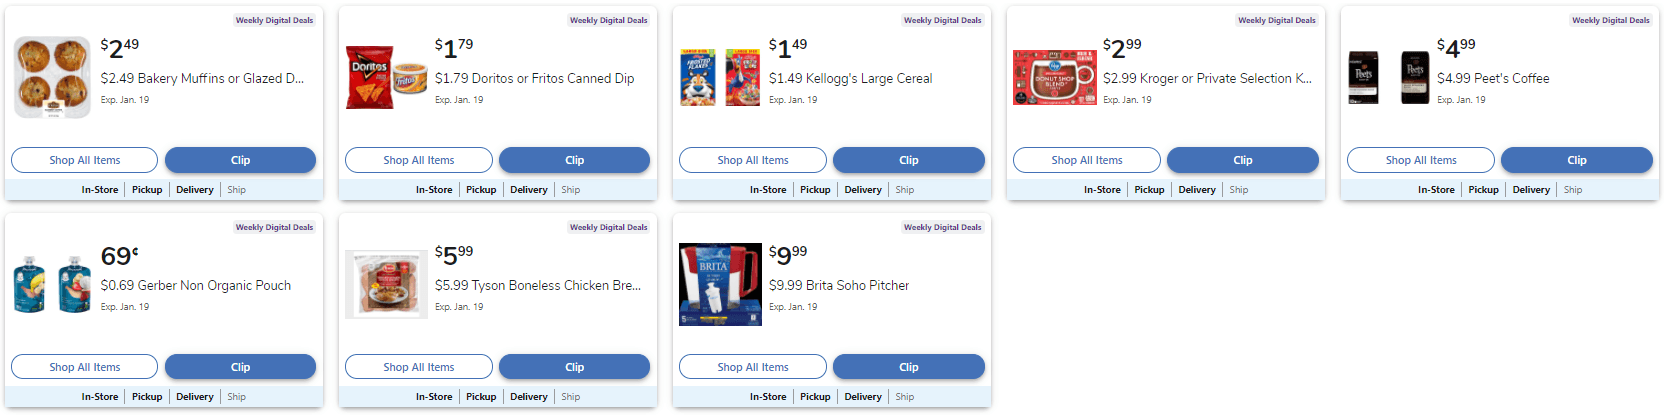Click the Brita Soho Pitcher image
1672x415 pixels.
click(x=720, y=284)
